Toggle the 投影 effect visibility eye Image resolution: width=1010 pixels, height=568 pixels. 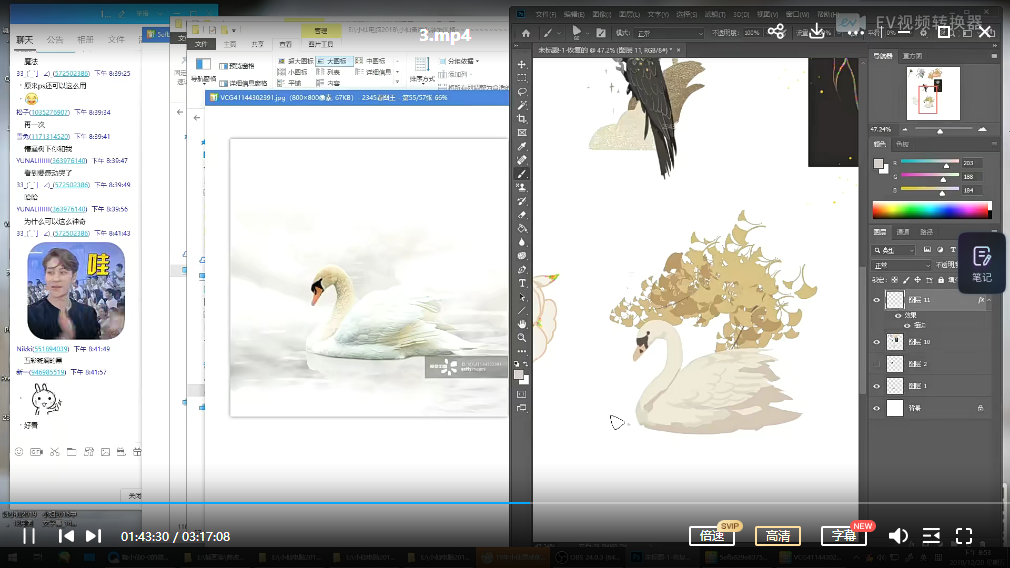click(x=907, y=325)
